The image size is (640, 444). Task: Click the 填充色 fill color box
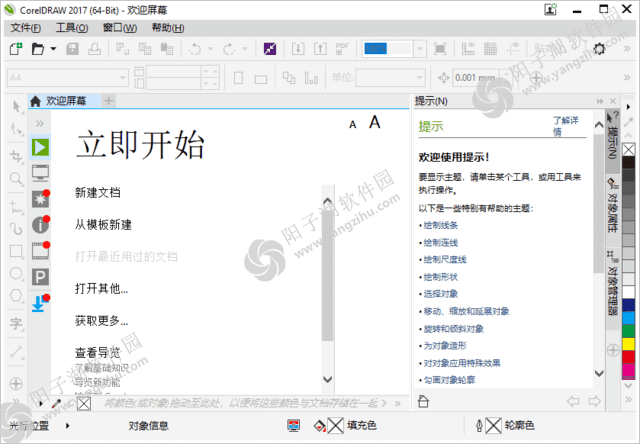[336, 426]
